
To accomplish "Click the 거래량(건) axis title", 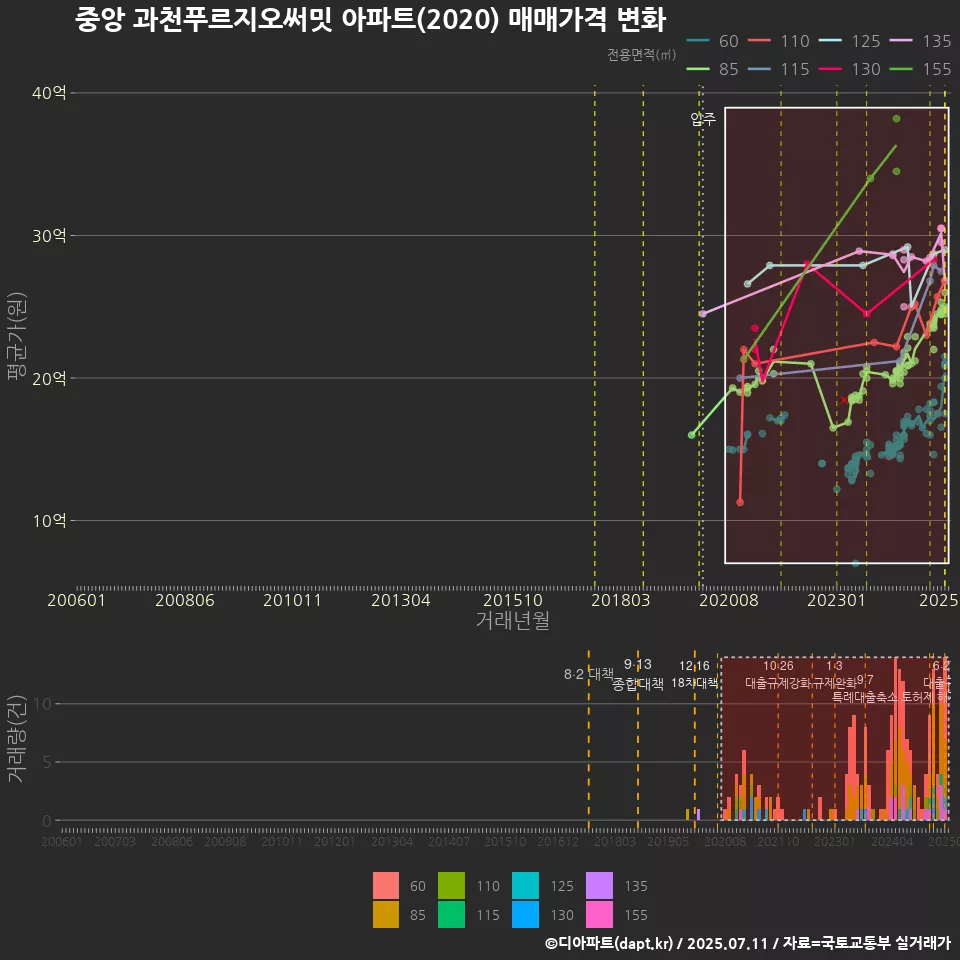I will point(17,739).
